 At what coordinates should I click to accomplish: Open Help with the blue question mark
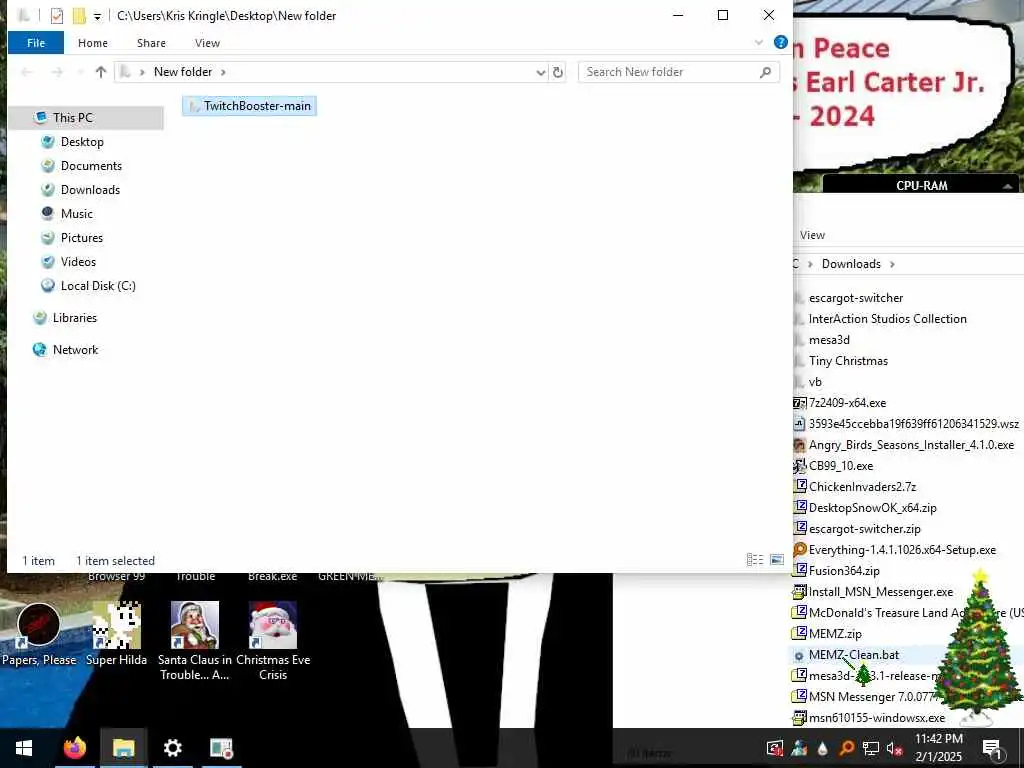pos(780,42)
